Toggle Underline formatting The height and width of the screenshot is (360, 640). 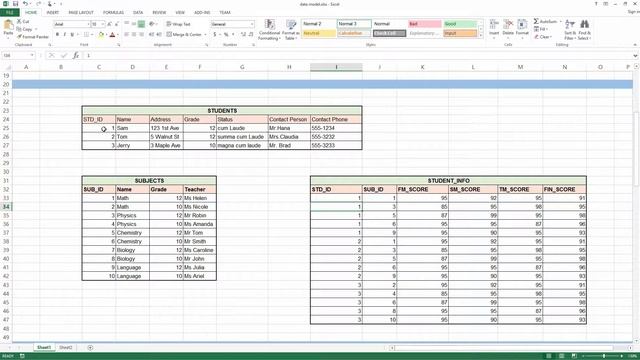72,35
